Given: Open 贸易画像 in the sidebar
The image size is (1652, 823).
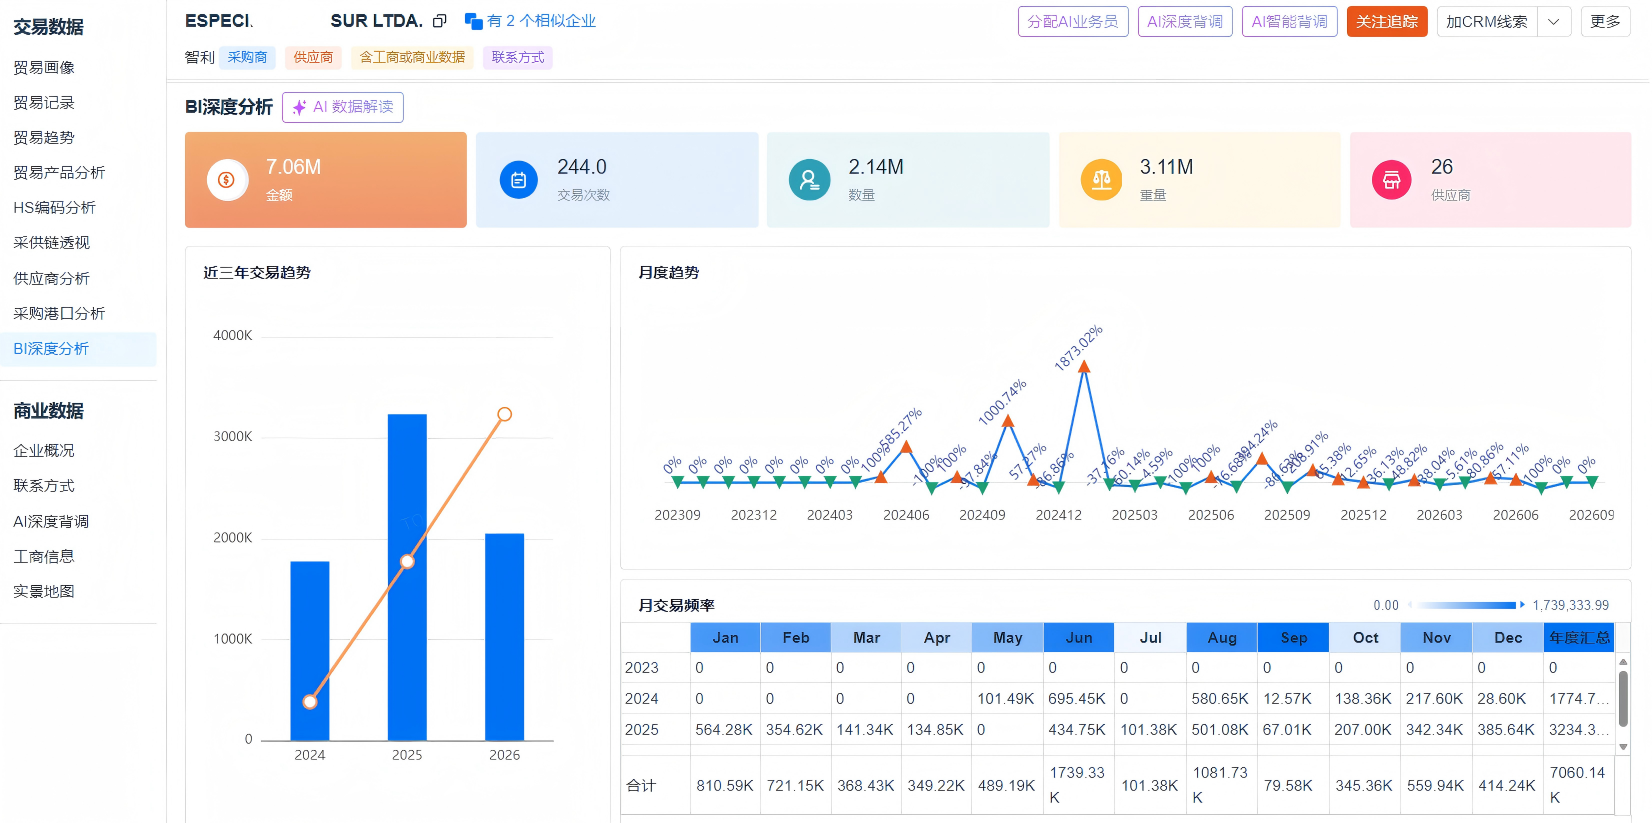Looking at the screenshot, I should [44, 67].
